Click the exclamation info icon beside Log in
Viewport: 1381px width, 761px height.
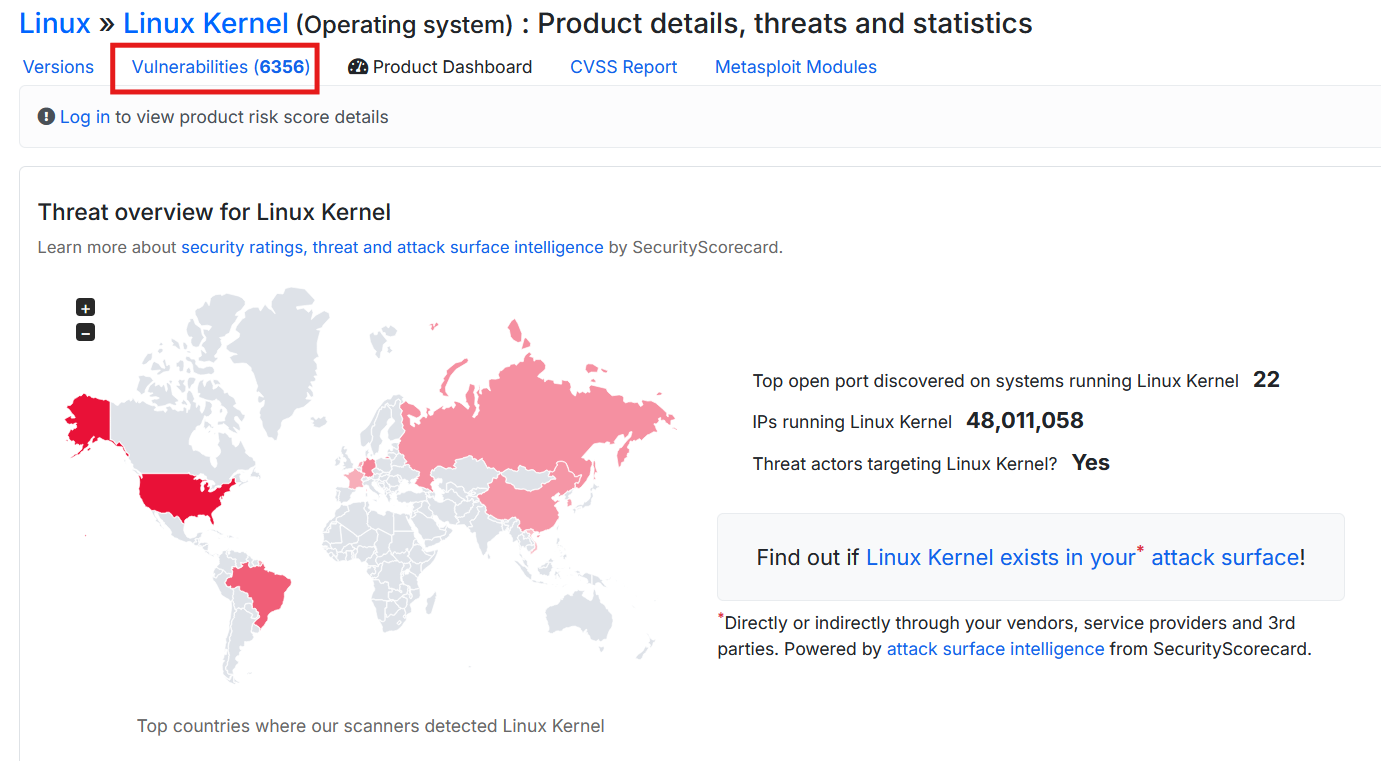(x=46, y=117)
